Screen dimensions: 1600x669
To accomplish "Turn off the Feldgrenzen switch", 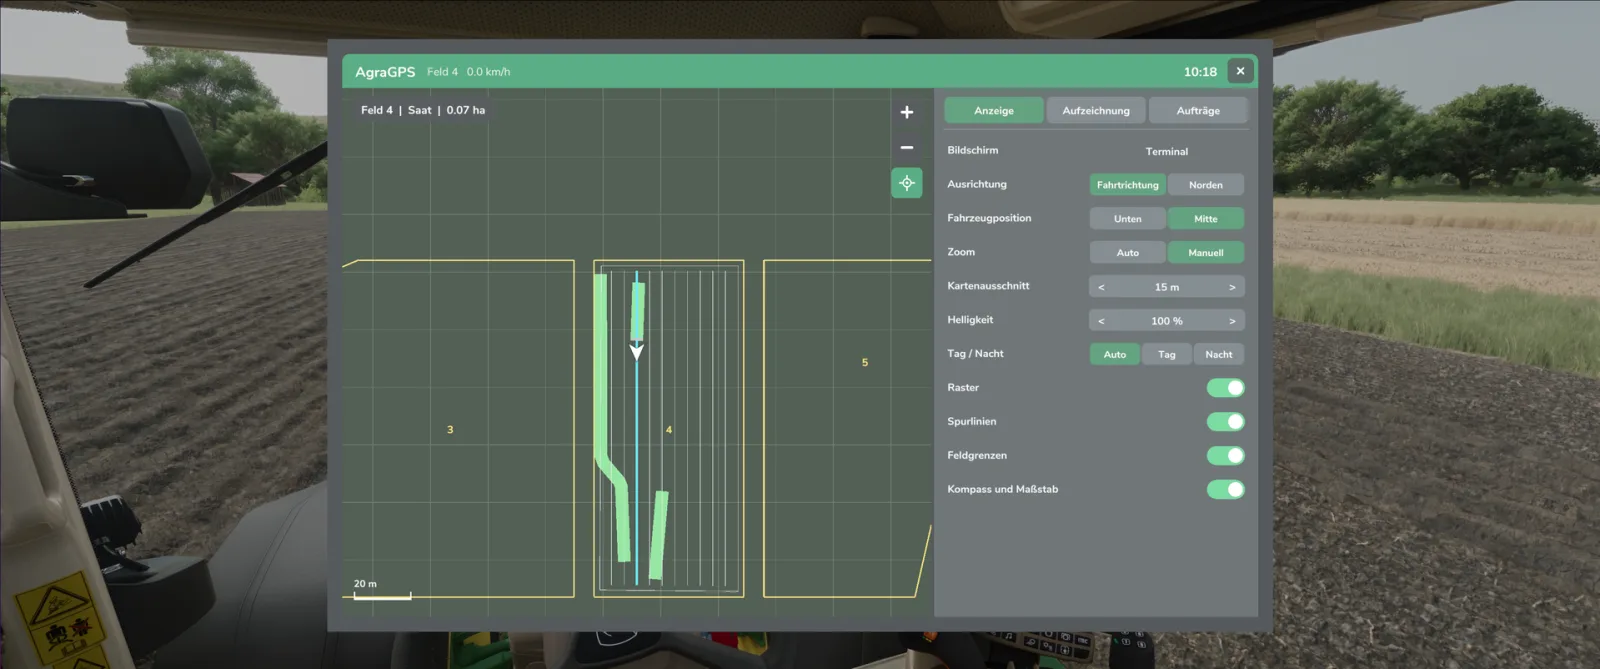I will click(1225, 456).
